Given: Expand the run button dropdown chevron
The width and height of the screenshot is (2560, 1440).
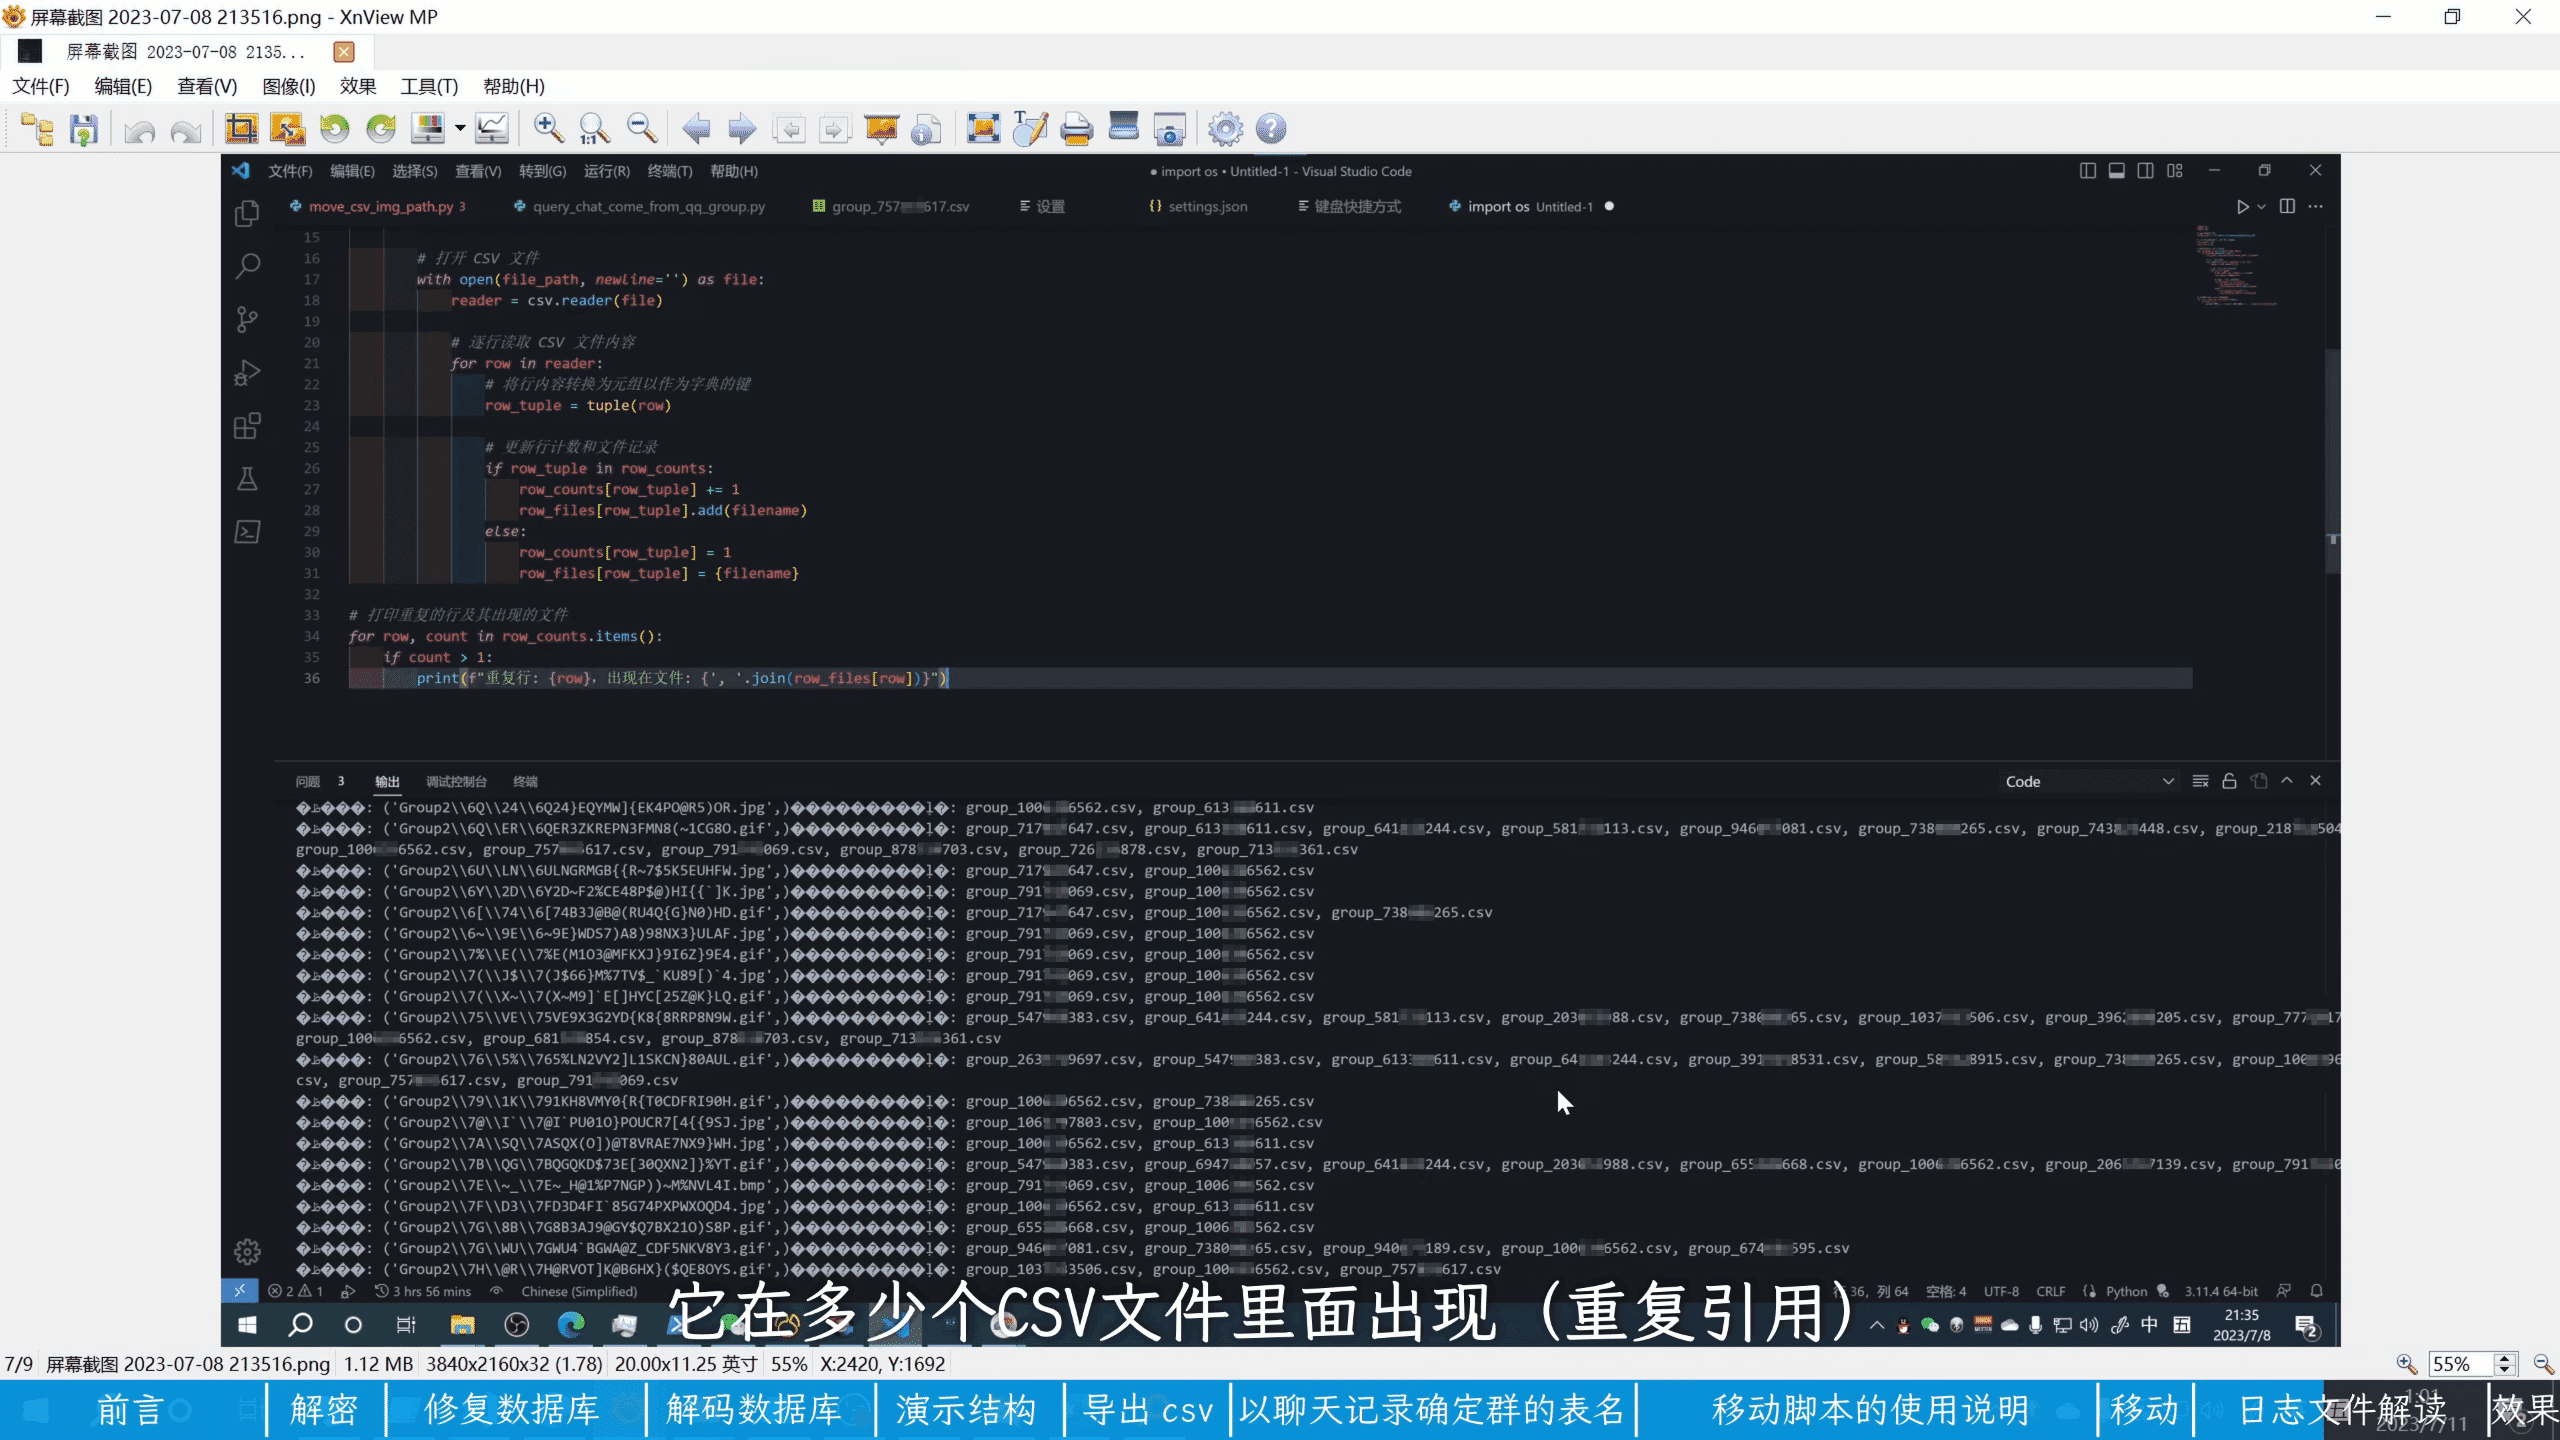Looking at the screenshot, I should point(2261,207).
